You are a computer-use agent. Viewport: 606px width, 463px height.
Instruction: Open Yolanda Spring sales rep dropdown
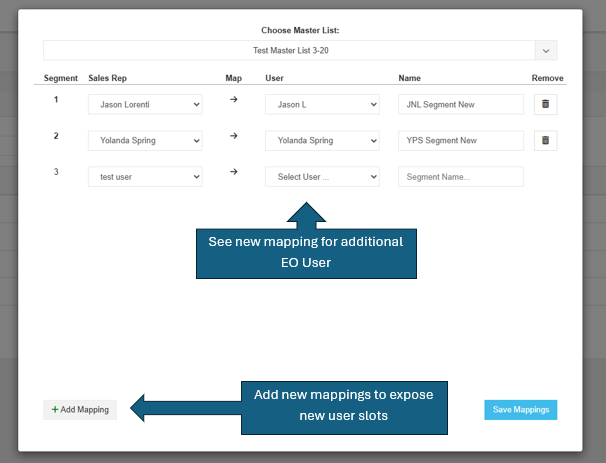[x=145, y=141]
